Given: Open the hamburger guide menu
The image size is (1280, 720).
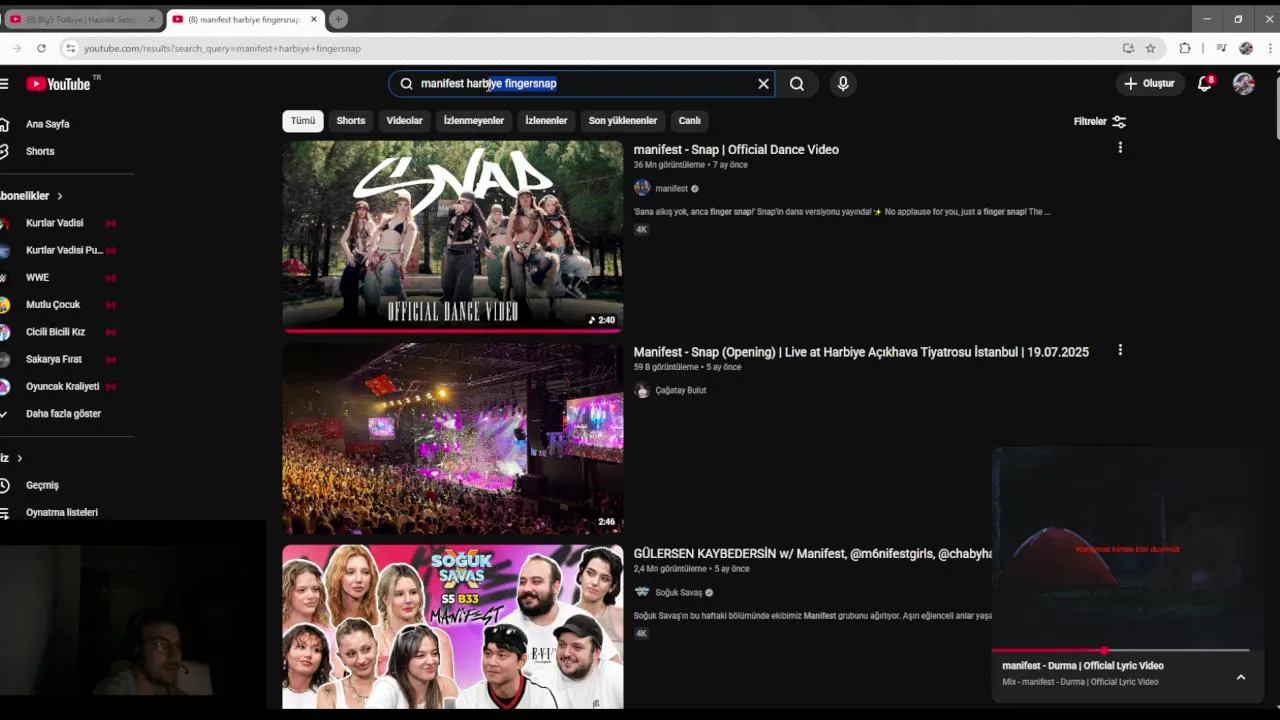Looking at the screenshot, I should pyautogui.click(x=4, y=84).
